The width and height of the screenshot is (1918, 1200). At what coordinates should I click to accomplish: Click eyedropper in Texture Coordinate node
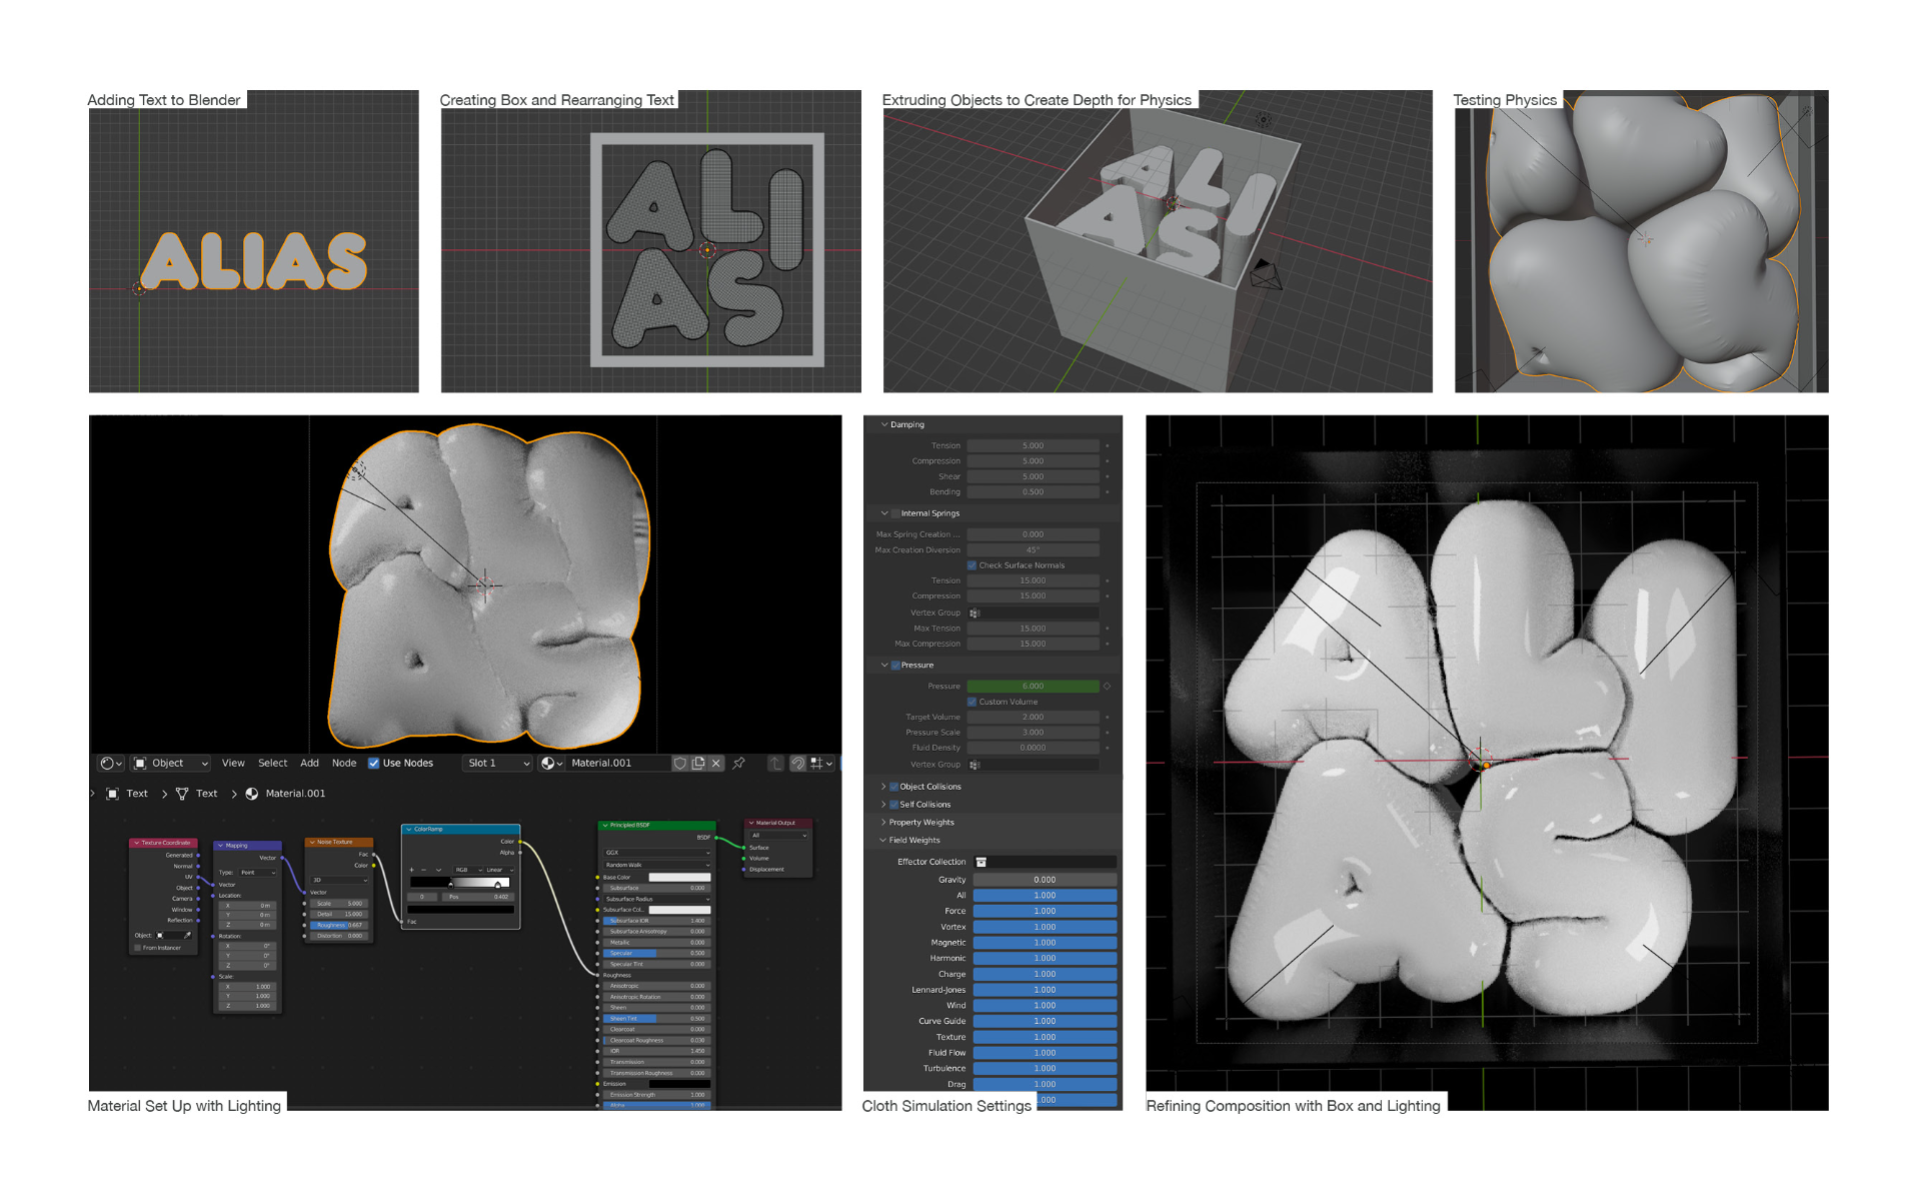click(x=187, y=935)
